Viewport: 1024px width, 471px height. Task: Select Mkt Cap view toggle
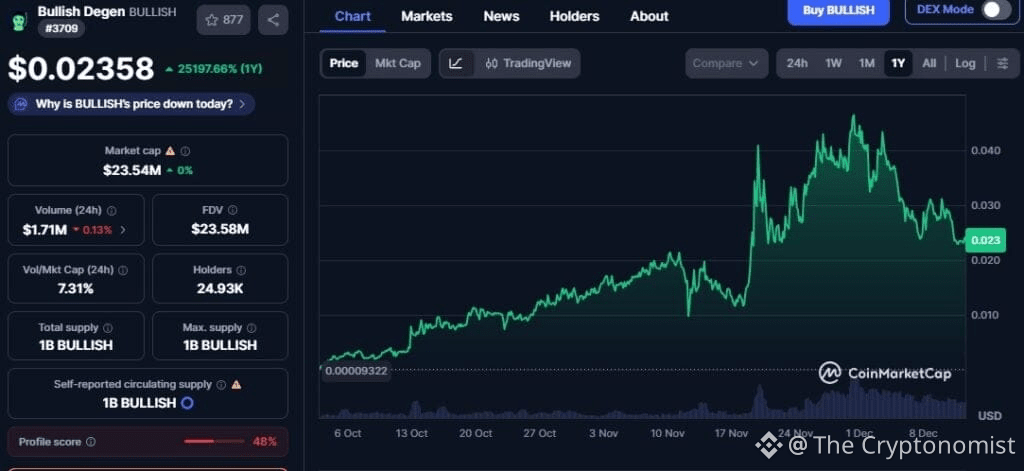[x=398, y=63]
